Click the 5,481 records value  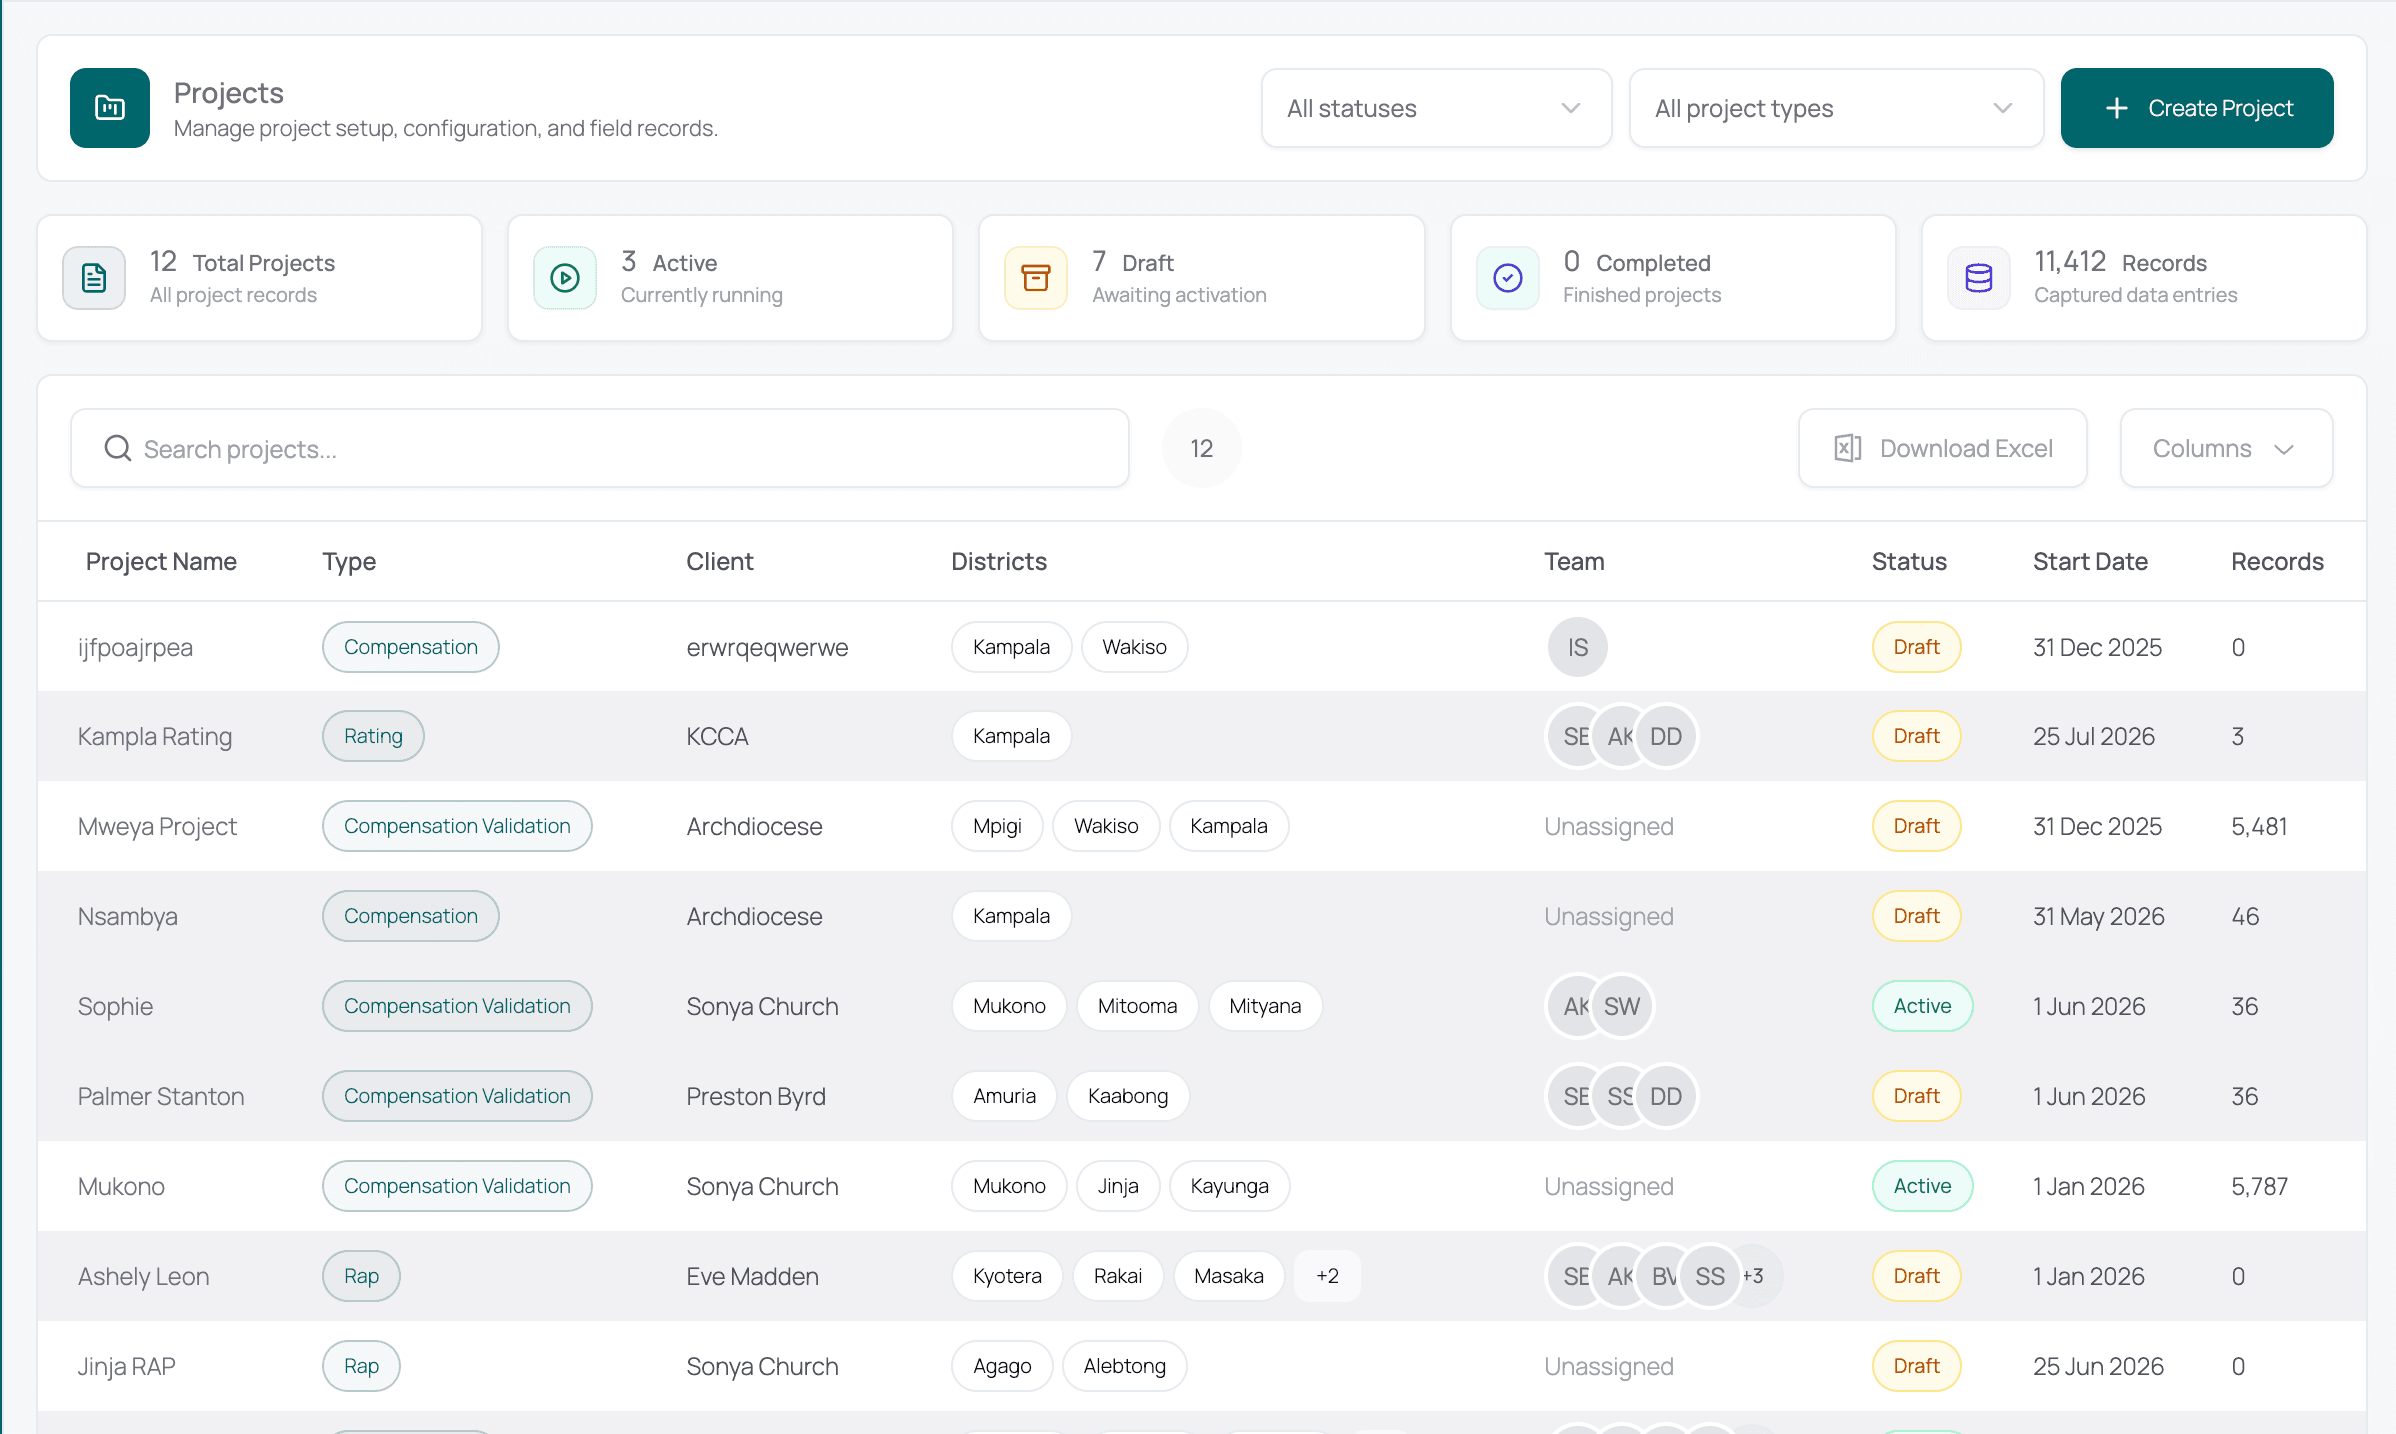click(2259, 826)
